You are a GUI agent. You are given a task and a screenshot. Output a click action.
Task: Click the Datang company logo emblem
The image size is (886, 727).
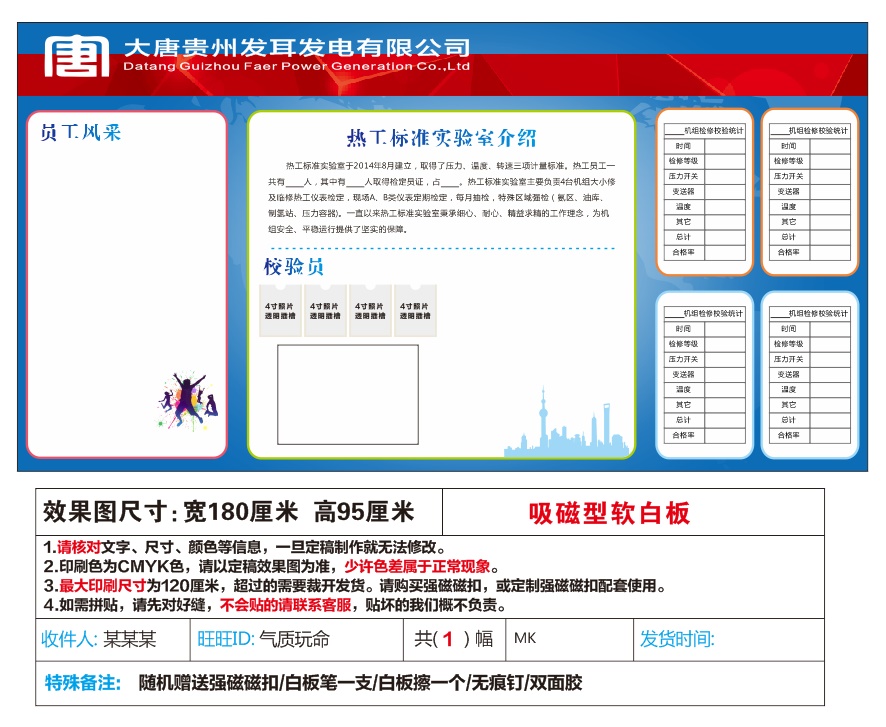pyautogui.click(x=77, y=56)
